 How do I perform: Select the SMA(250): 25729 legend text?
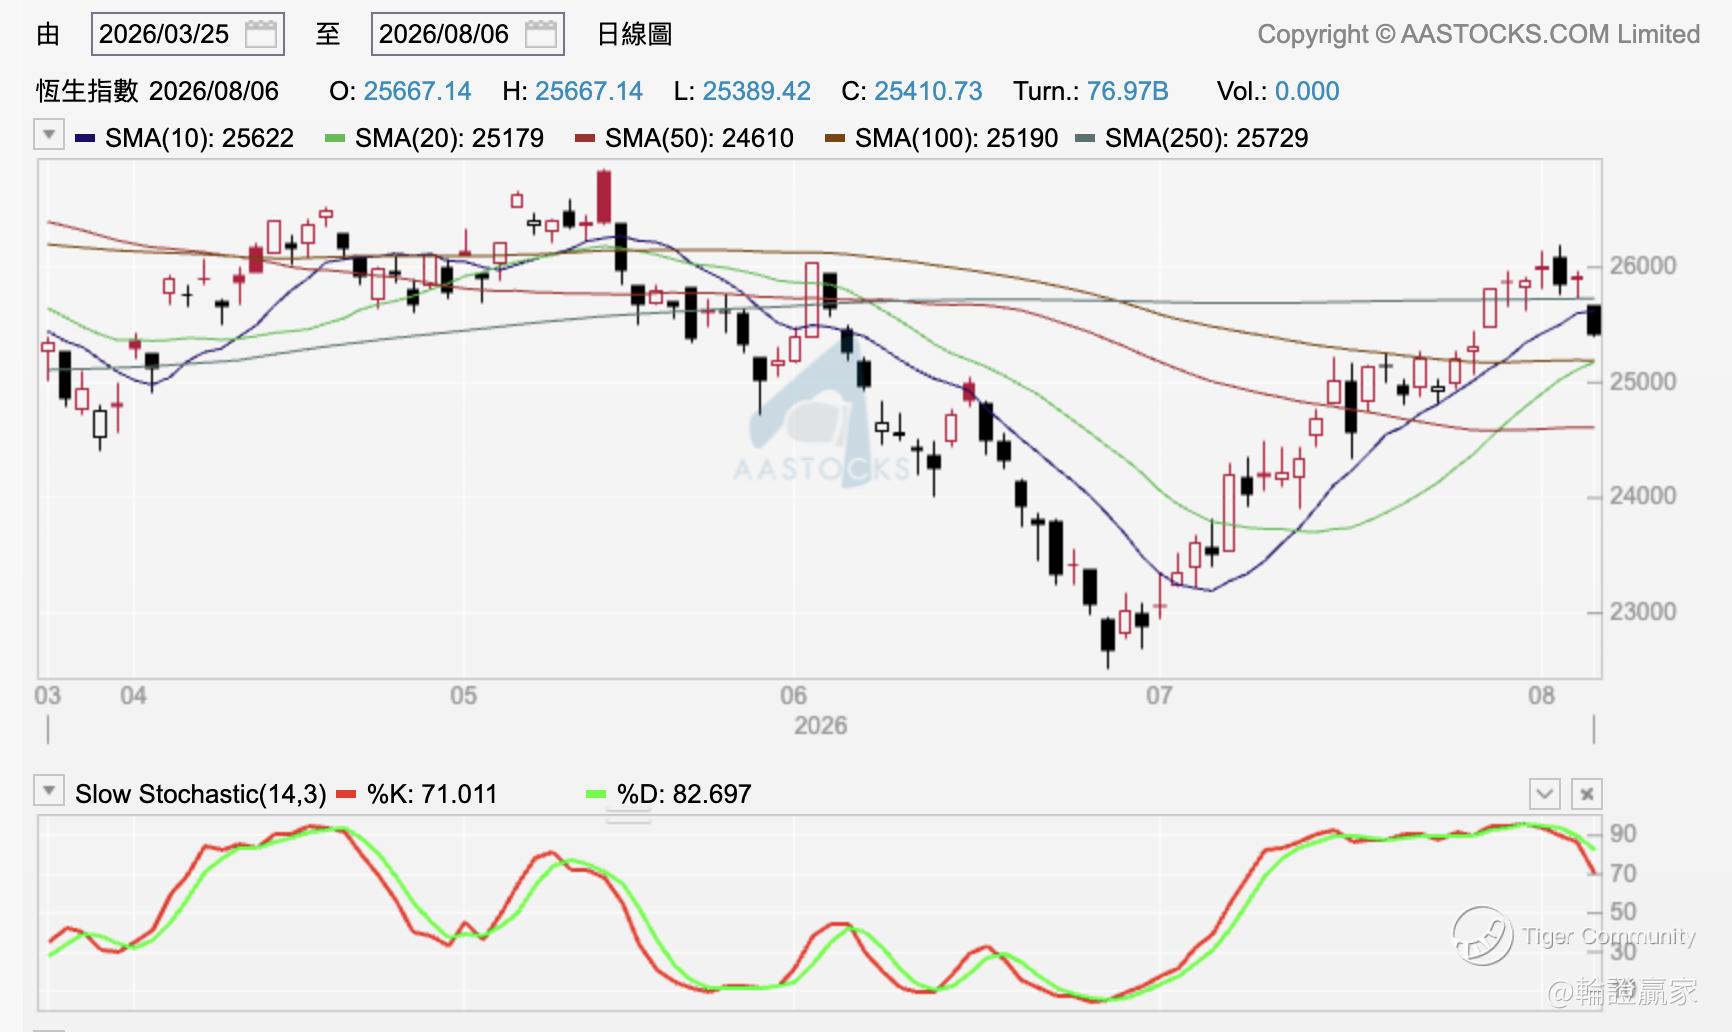[1206, 138]
